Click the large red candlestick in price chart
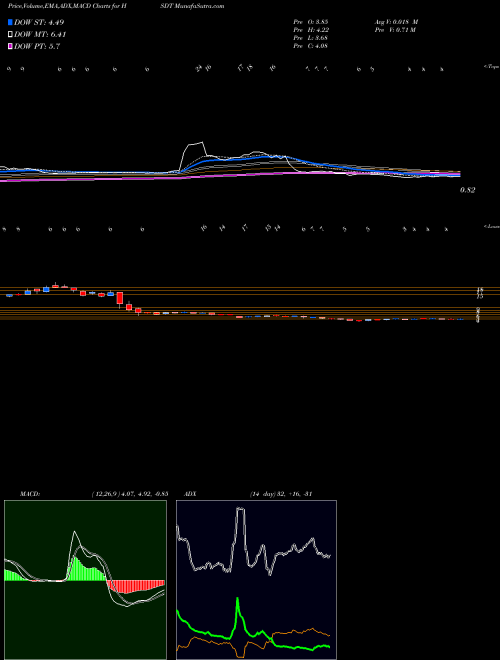The width and height of the screenshot is (500, 660). [120, 298]
